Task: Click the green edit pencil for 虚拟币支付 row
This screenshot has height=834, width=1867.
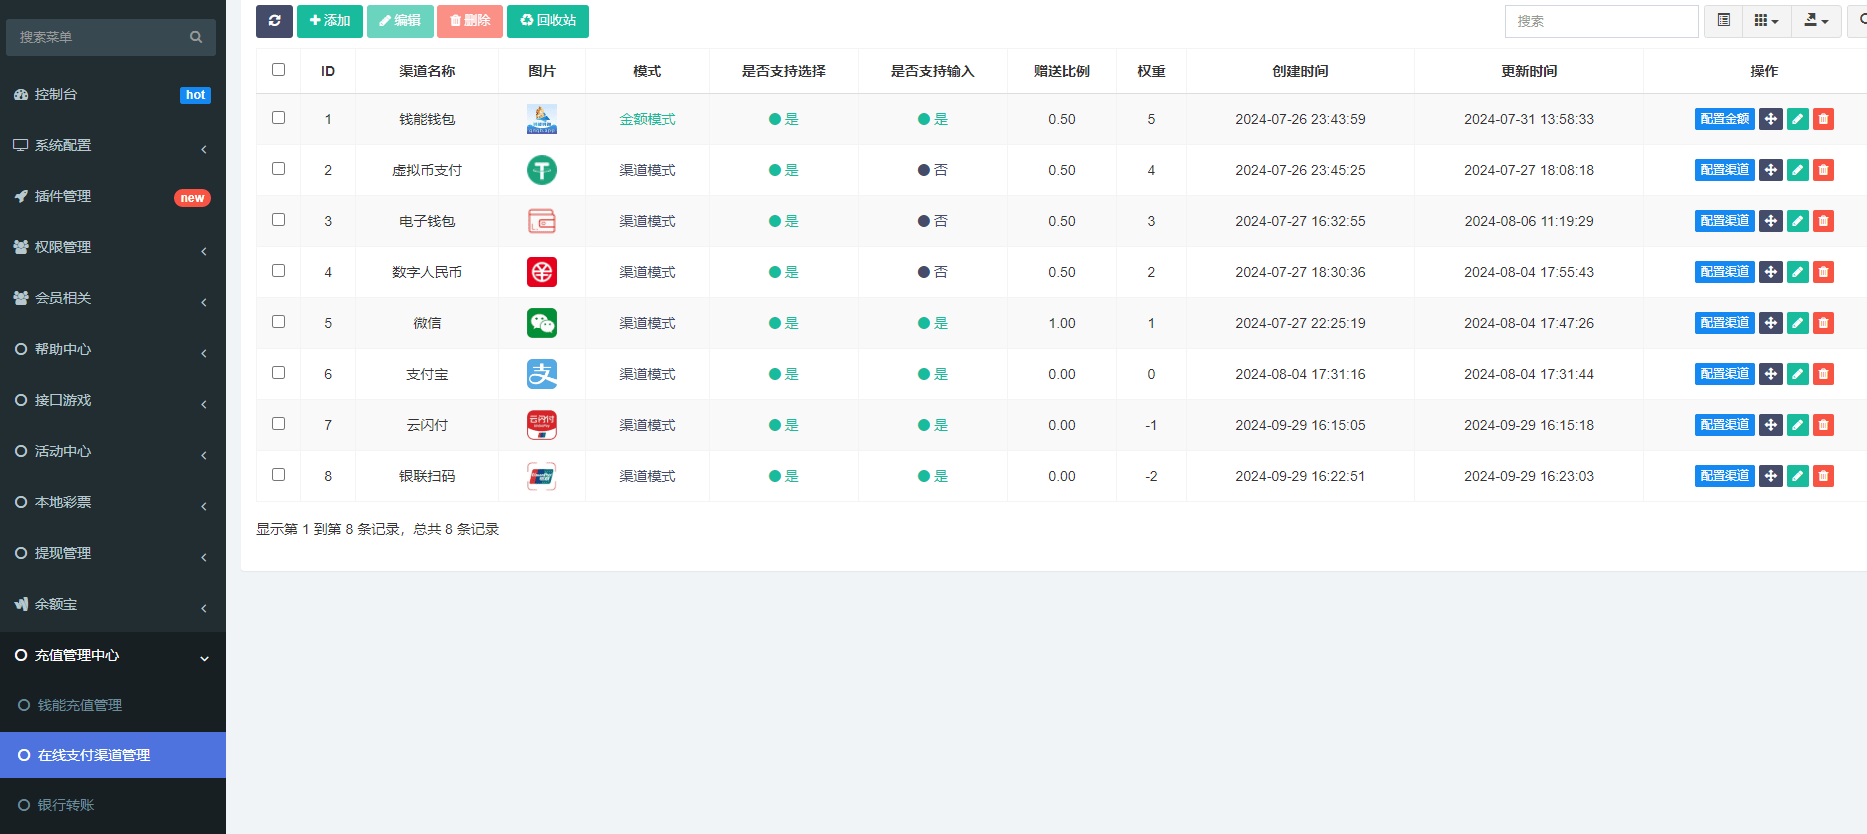Action: [x=1797, y=170]
